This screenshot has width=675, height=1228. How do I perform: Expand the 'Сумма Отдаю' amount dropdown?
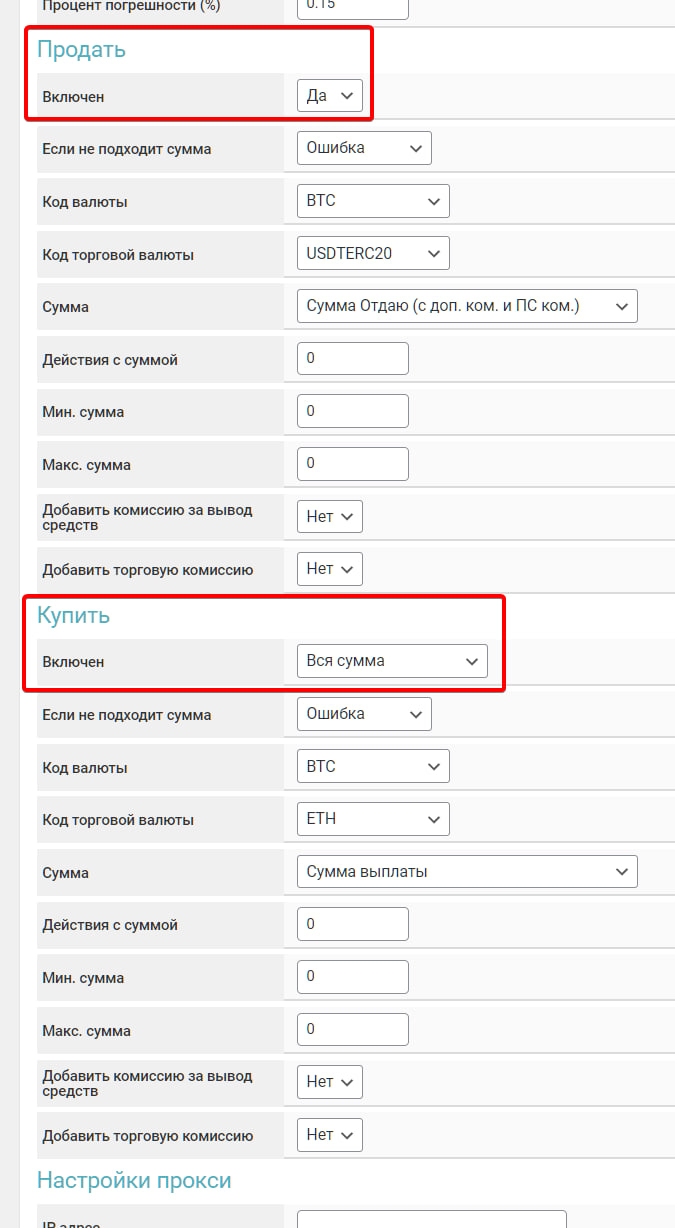point(467,306)
